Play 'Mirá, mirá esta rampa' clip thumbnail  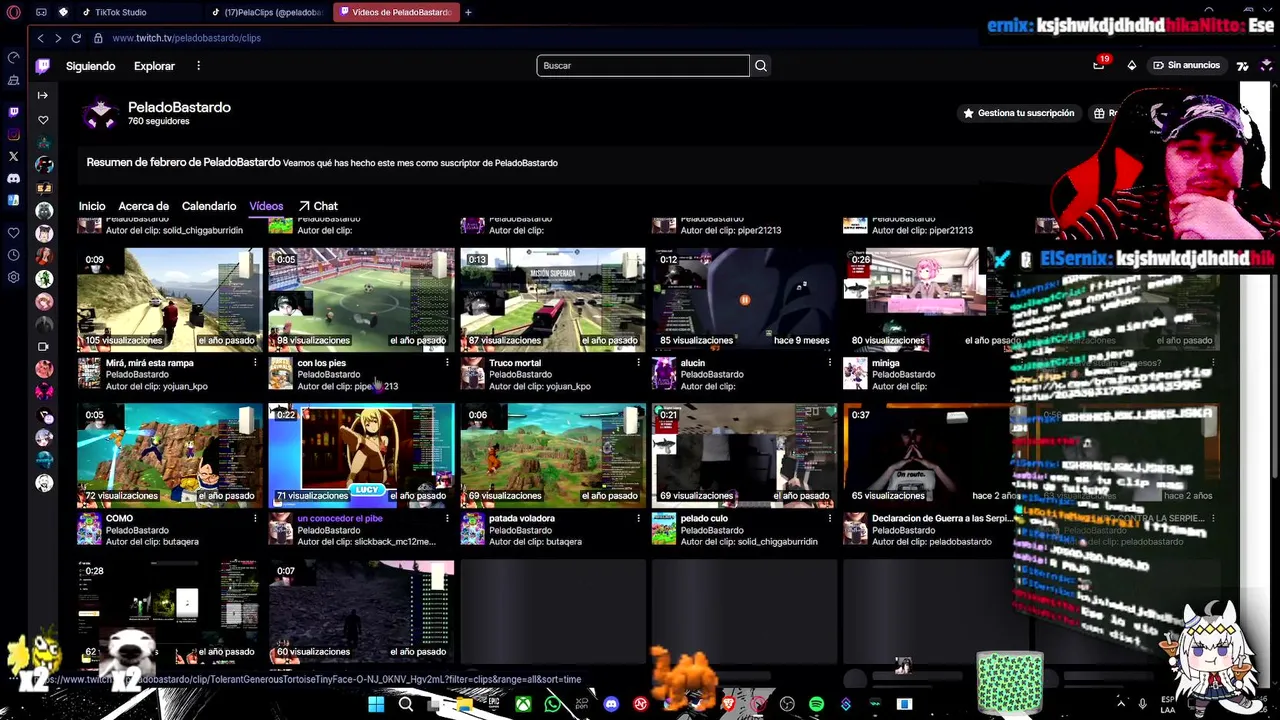(x=170, y=299)
